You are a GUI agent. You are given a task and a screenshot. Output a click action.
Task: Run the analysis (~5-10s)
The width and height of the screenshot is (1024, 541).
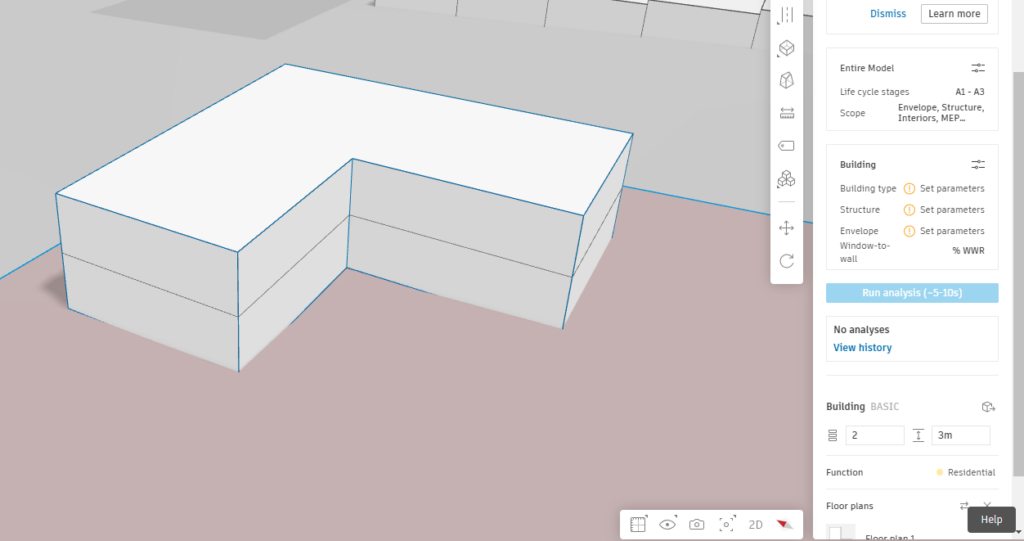coord(912,293)
